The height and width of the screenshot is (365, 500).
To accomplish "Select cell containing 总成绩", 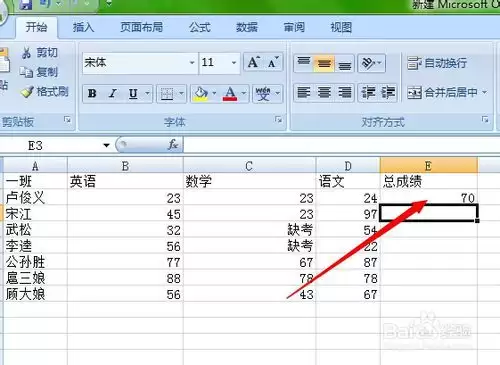I will [429, 181].
